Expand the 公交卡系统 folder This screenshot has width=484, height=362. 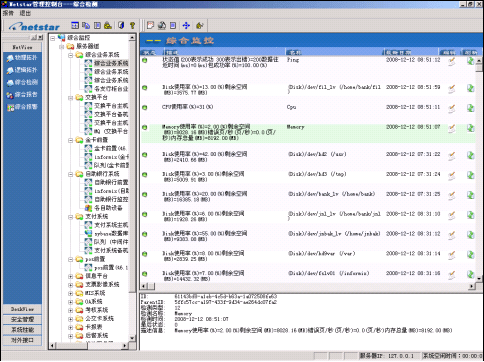(70, 319)
